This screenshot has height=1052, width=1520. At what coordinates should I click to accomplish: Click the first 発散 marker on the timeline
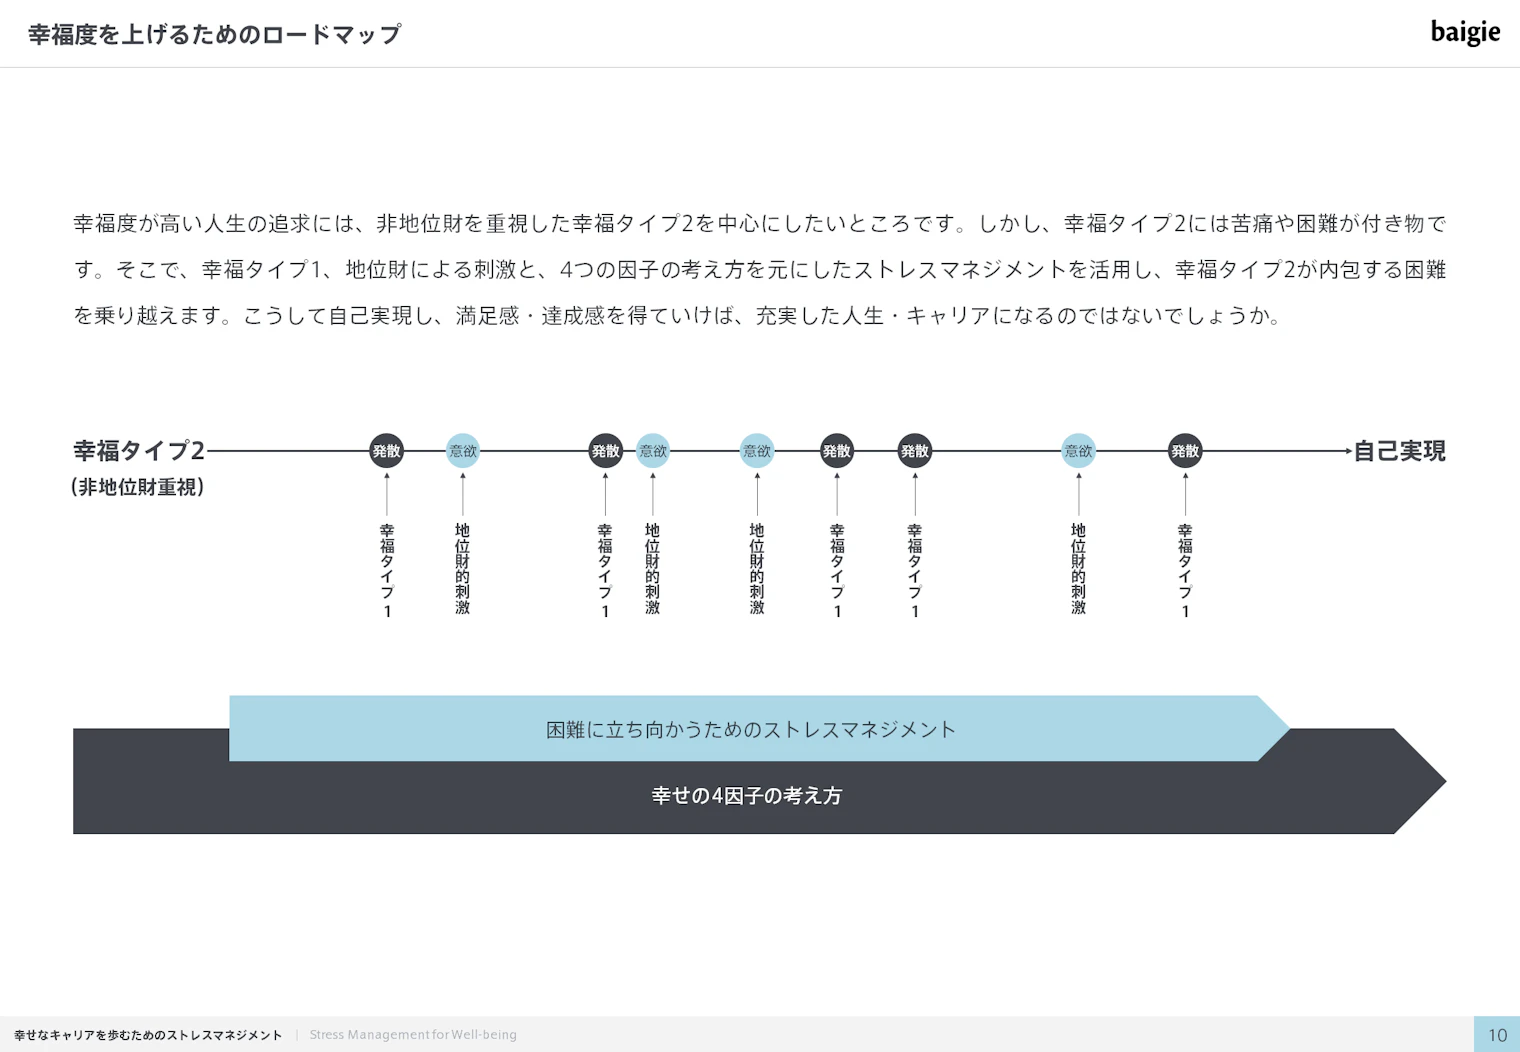387,451
